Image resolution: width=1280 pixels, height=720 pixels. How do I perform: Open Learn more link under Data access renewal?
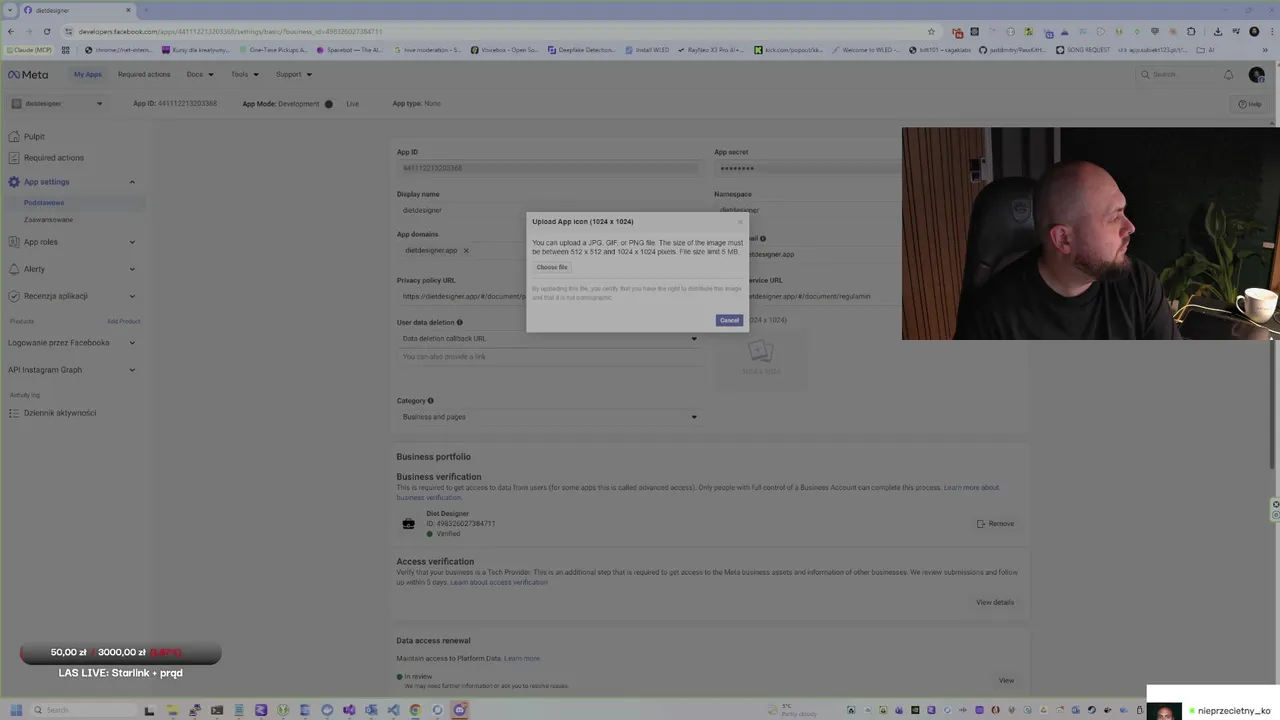click(522, 658)
